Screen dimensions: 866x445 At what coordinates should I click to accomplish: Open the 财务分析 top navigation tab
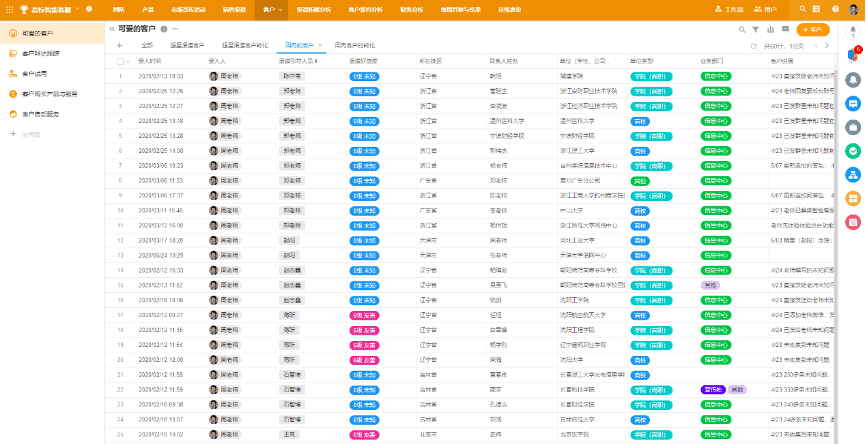pyautogui.click(x=411, y=10)
